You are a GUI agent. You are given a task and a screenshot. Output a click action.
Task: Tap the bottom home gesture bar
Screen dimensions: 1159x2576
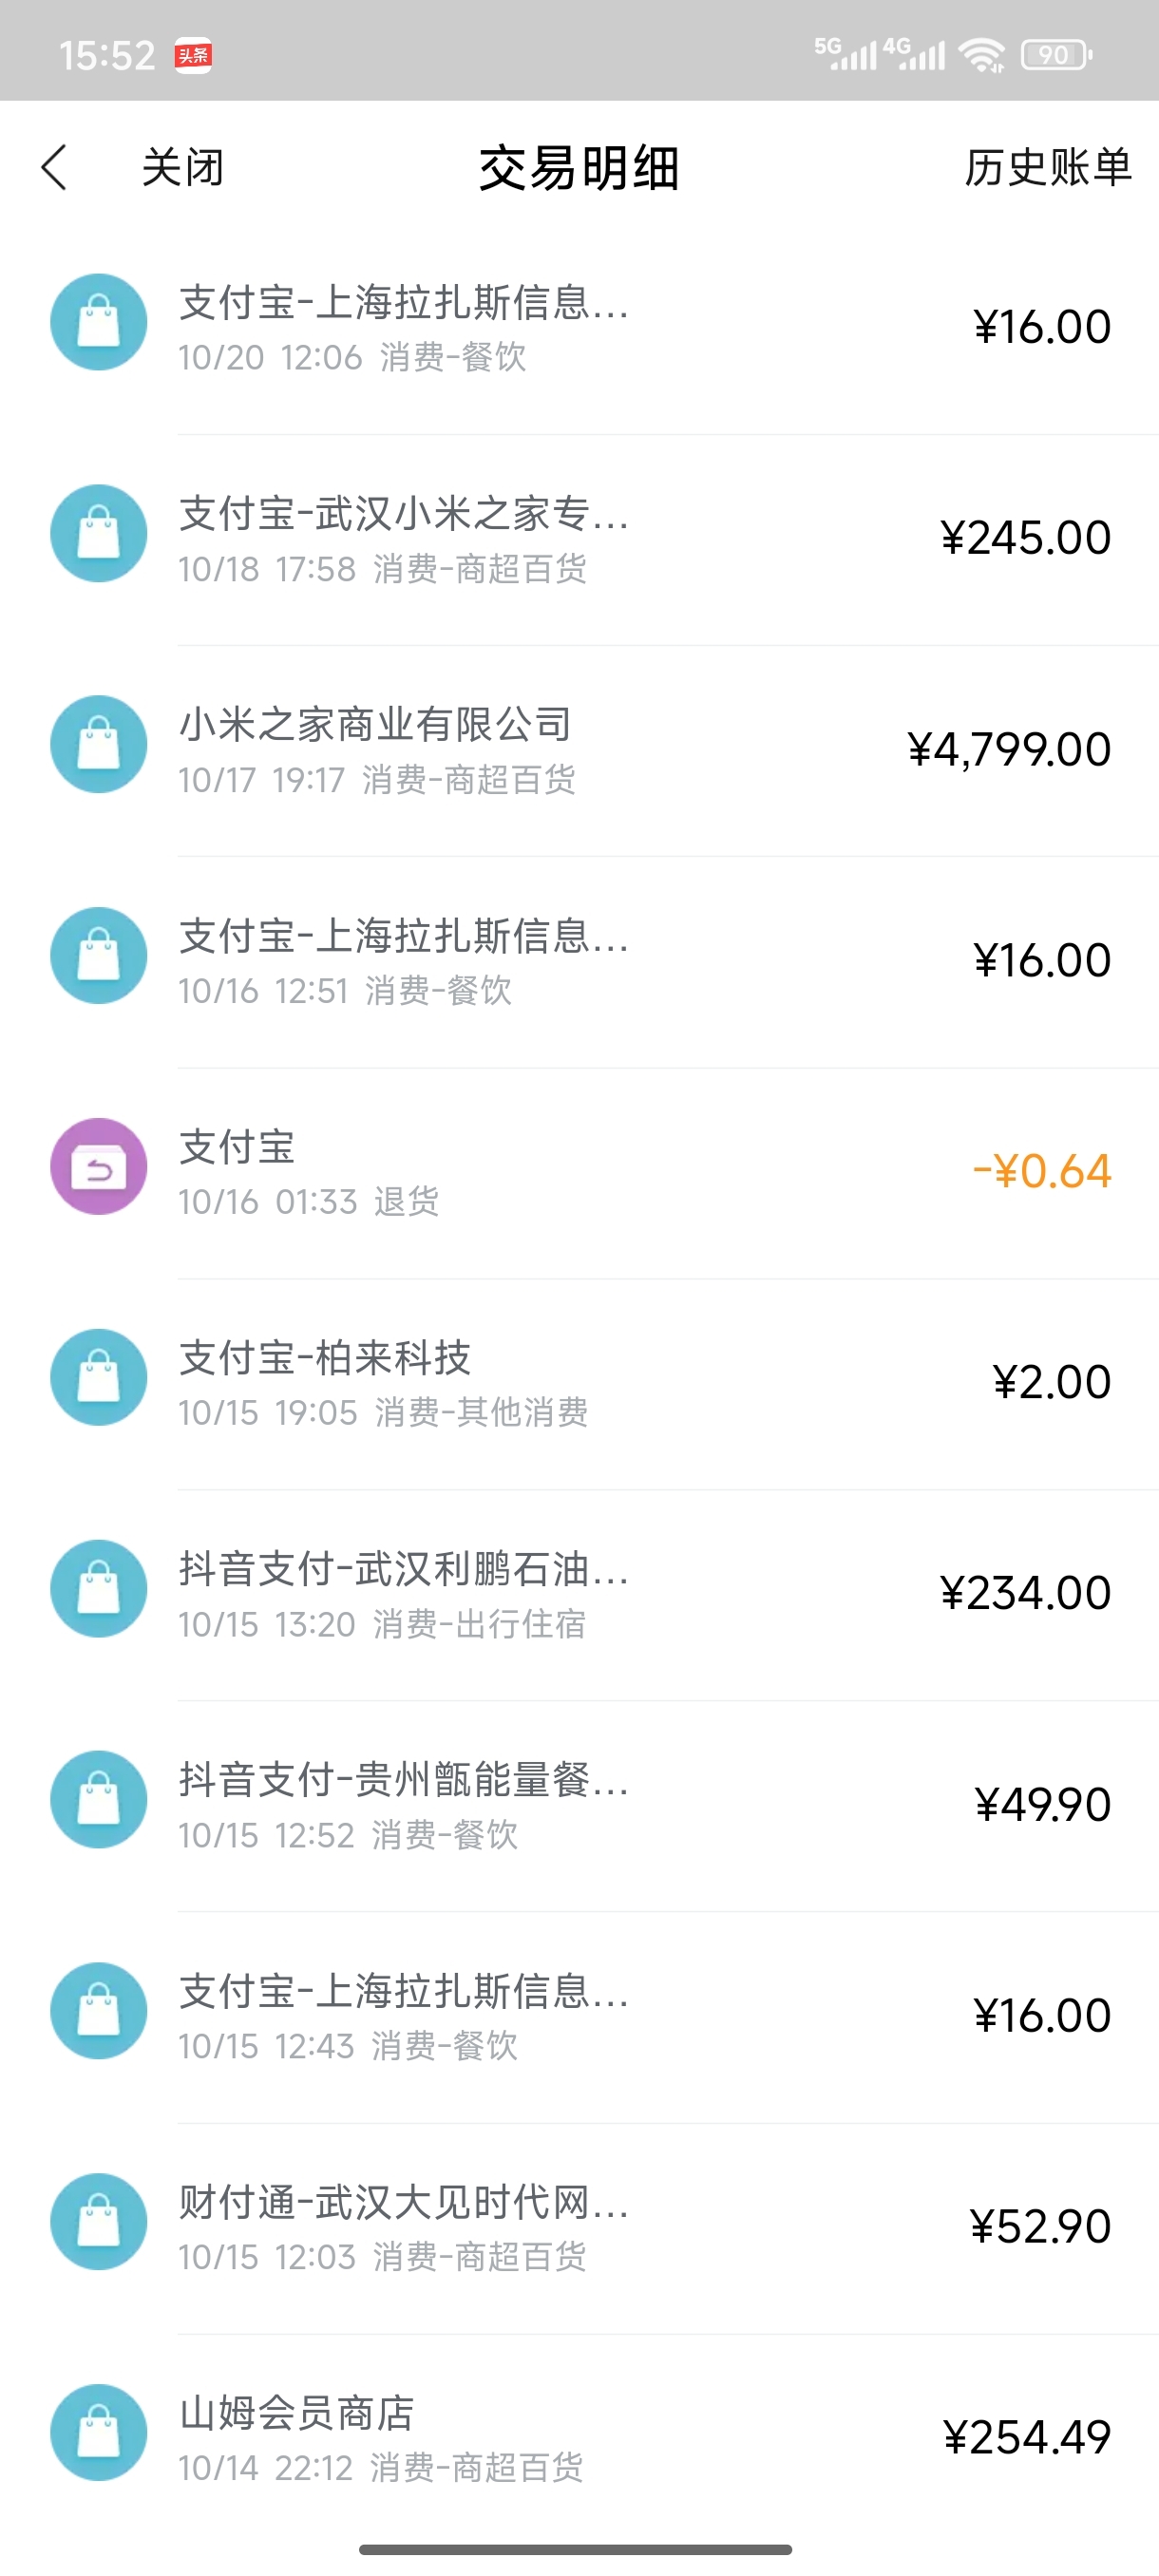[576, 2549]
